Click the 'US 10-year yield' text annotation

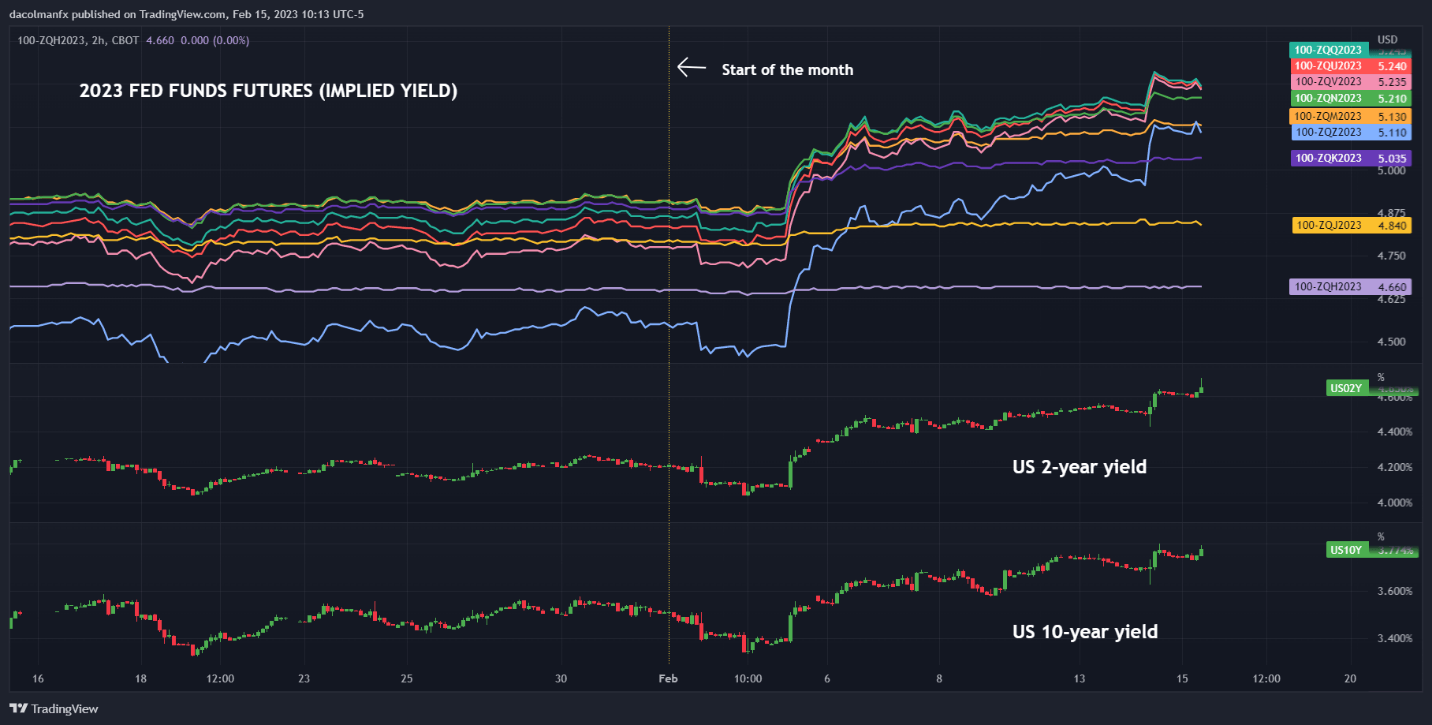click(1084, 631)
